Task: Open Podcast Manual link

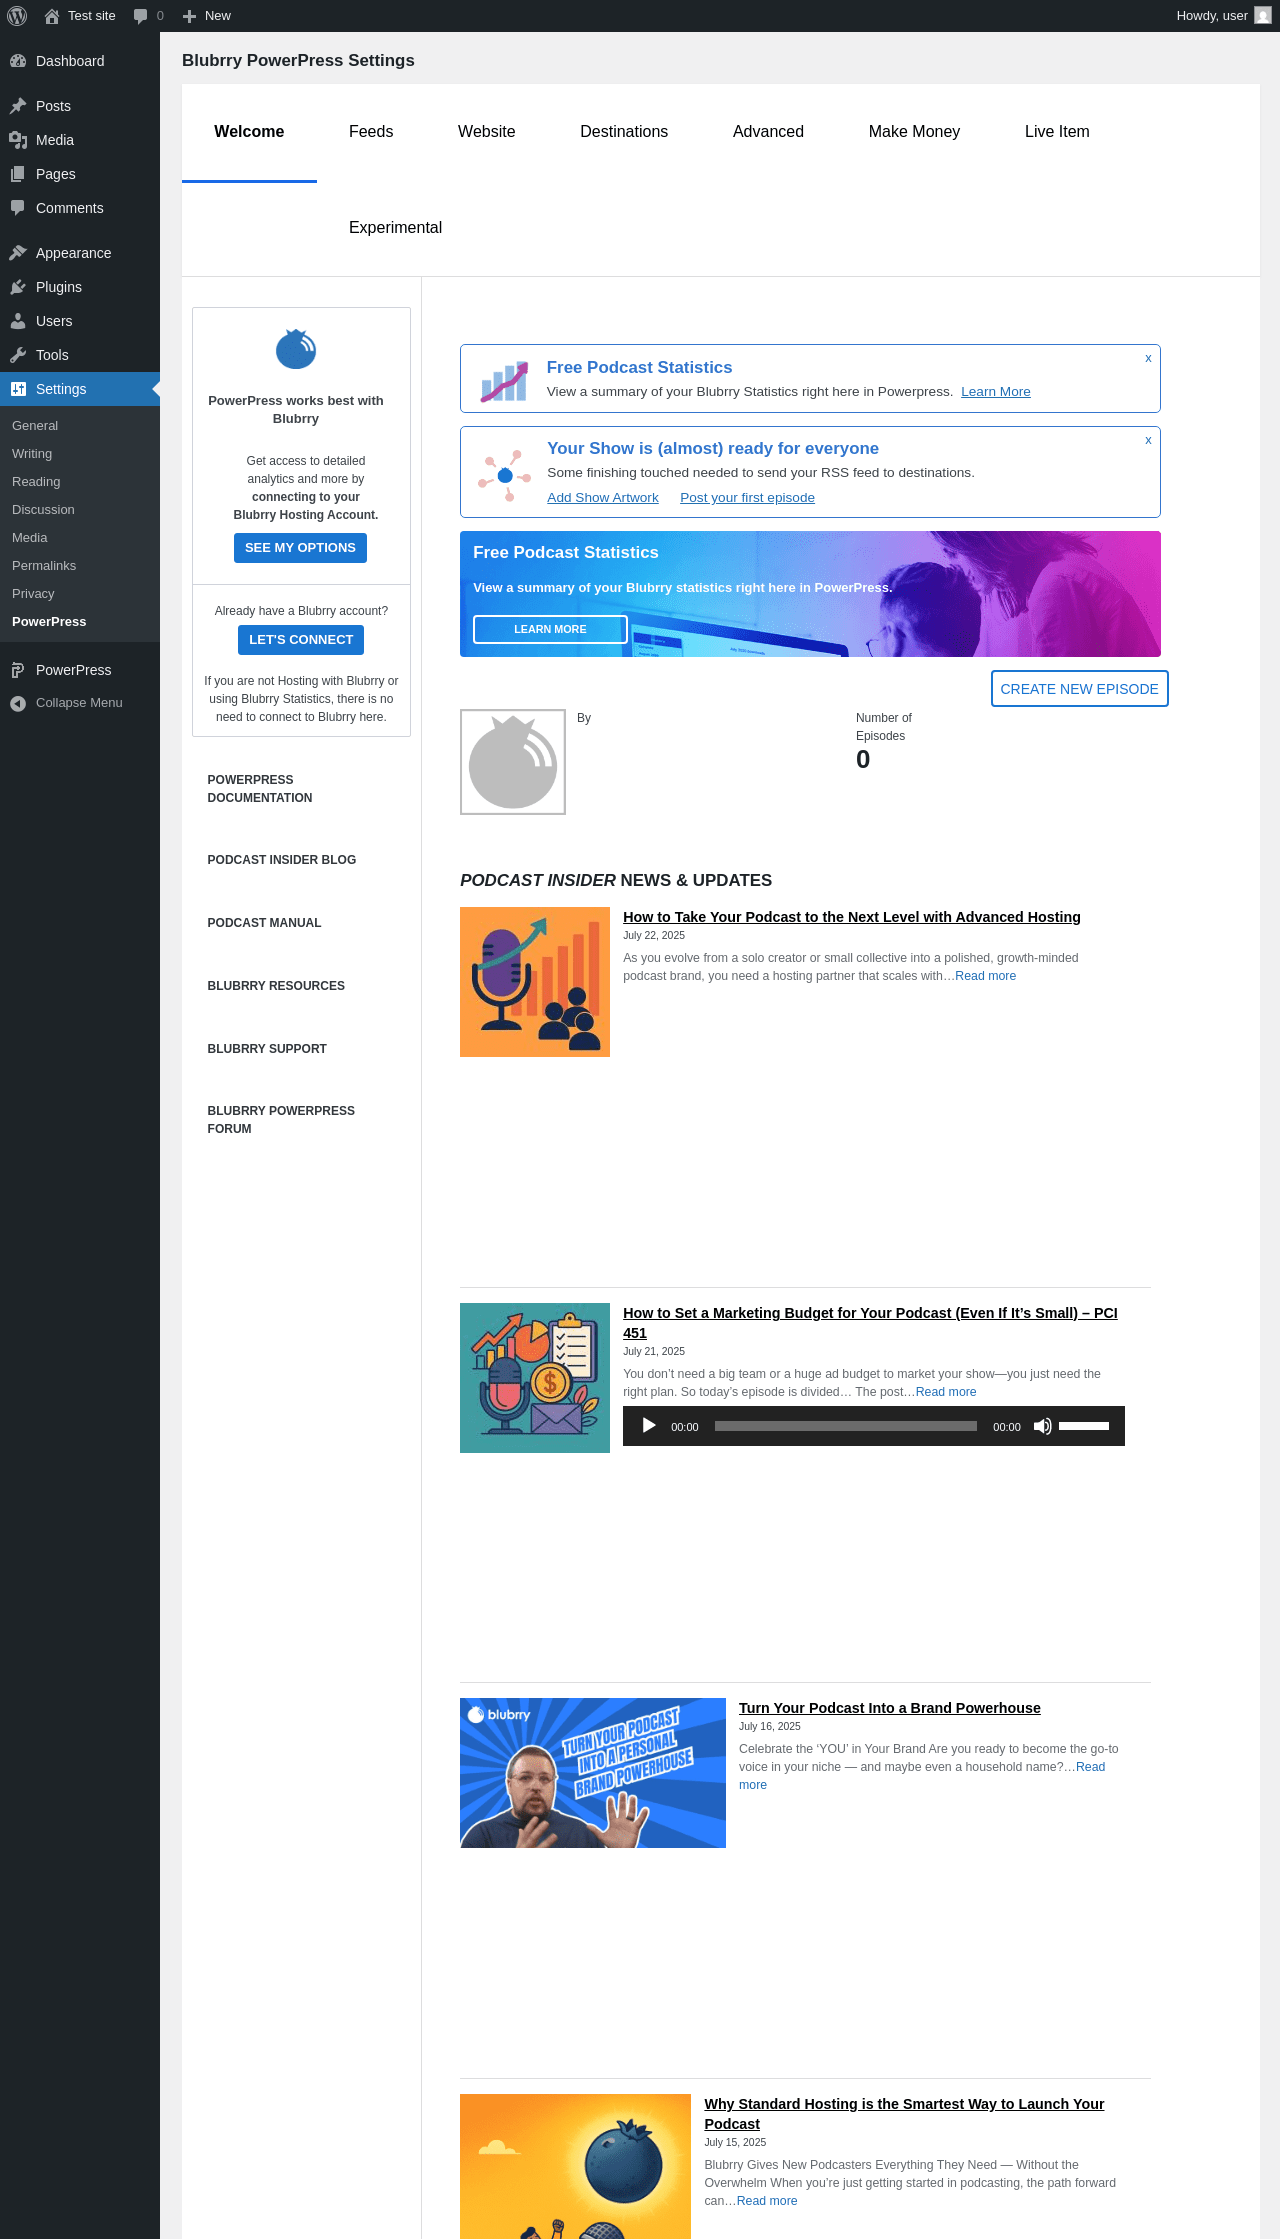Action: click(264, 923)
